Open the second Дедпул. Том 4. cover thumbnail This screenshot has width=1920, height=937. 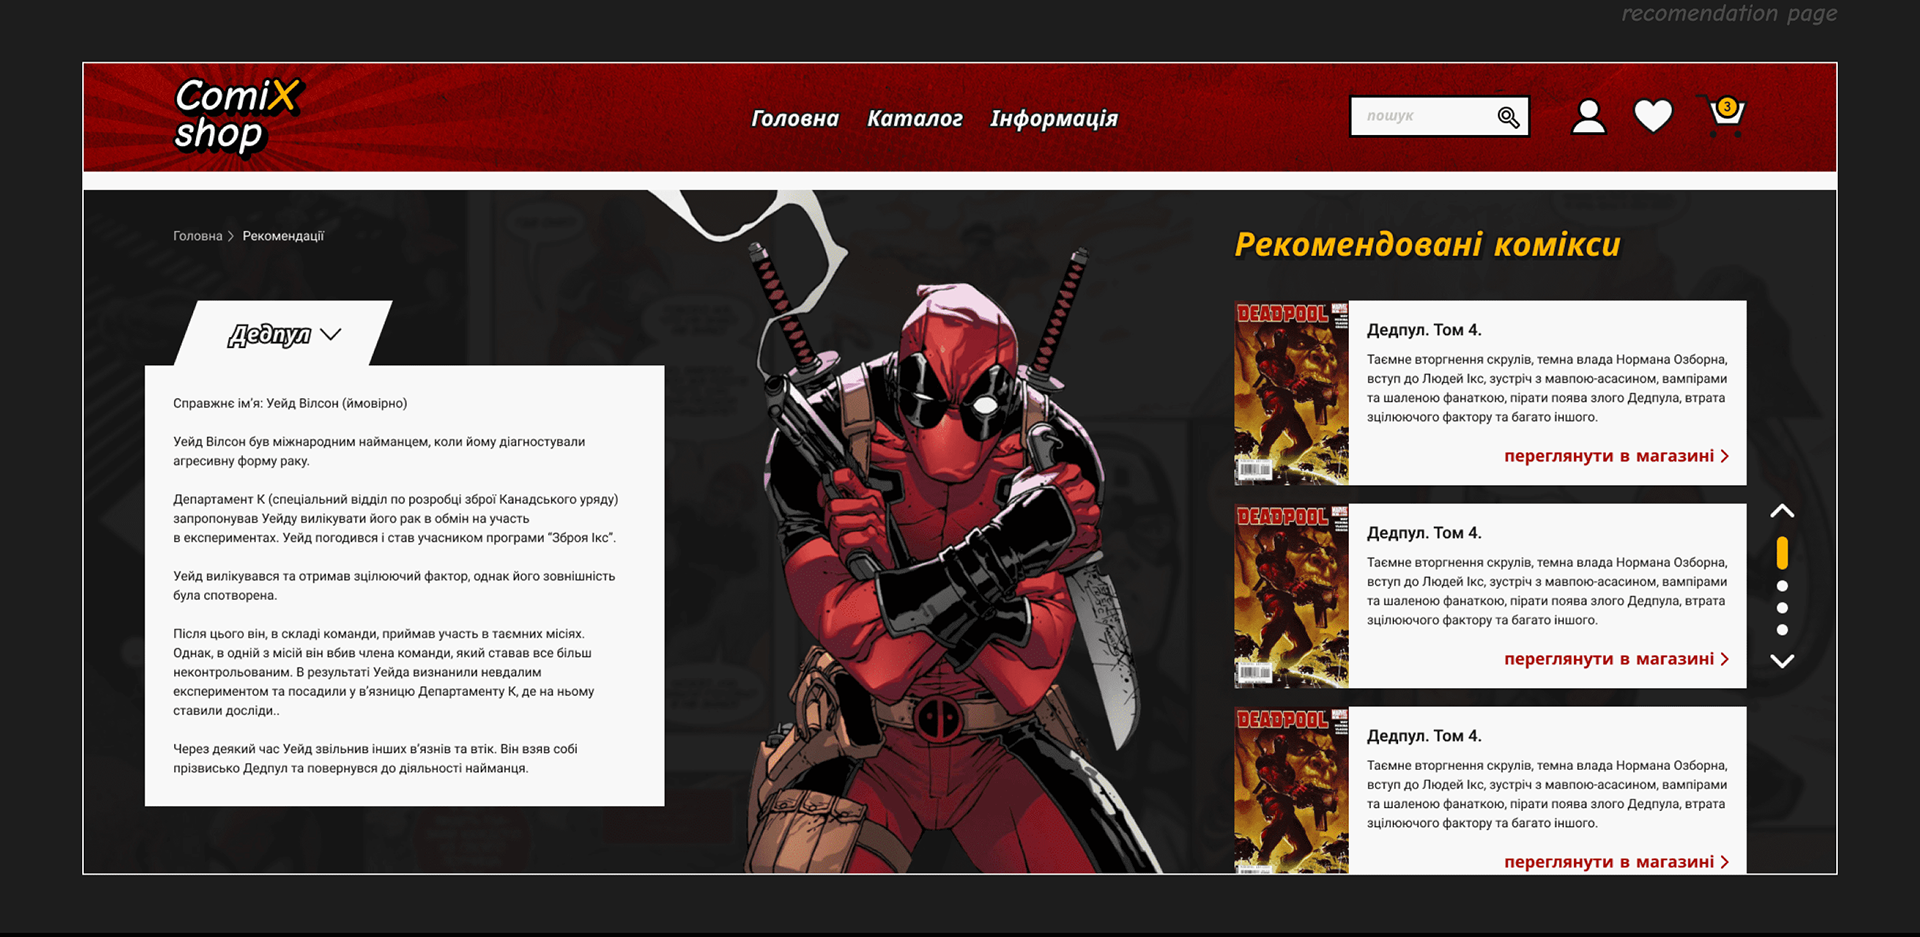[1291, 596]
